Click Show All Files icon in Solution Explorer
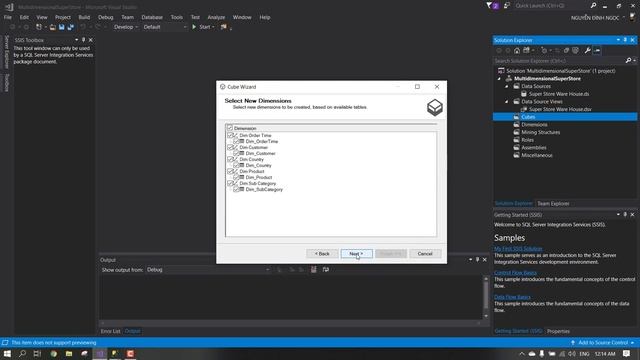Image resolution: width=640 pixels, height=360 pixels. tap(576, 51)
